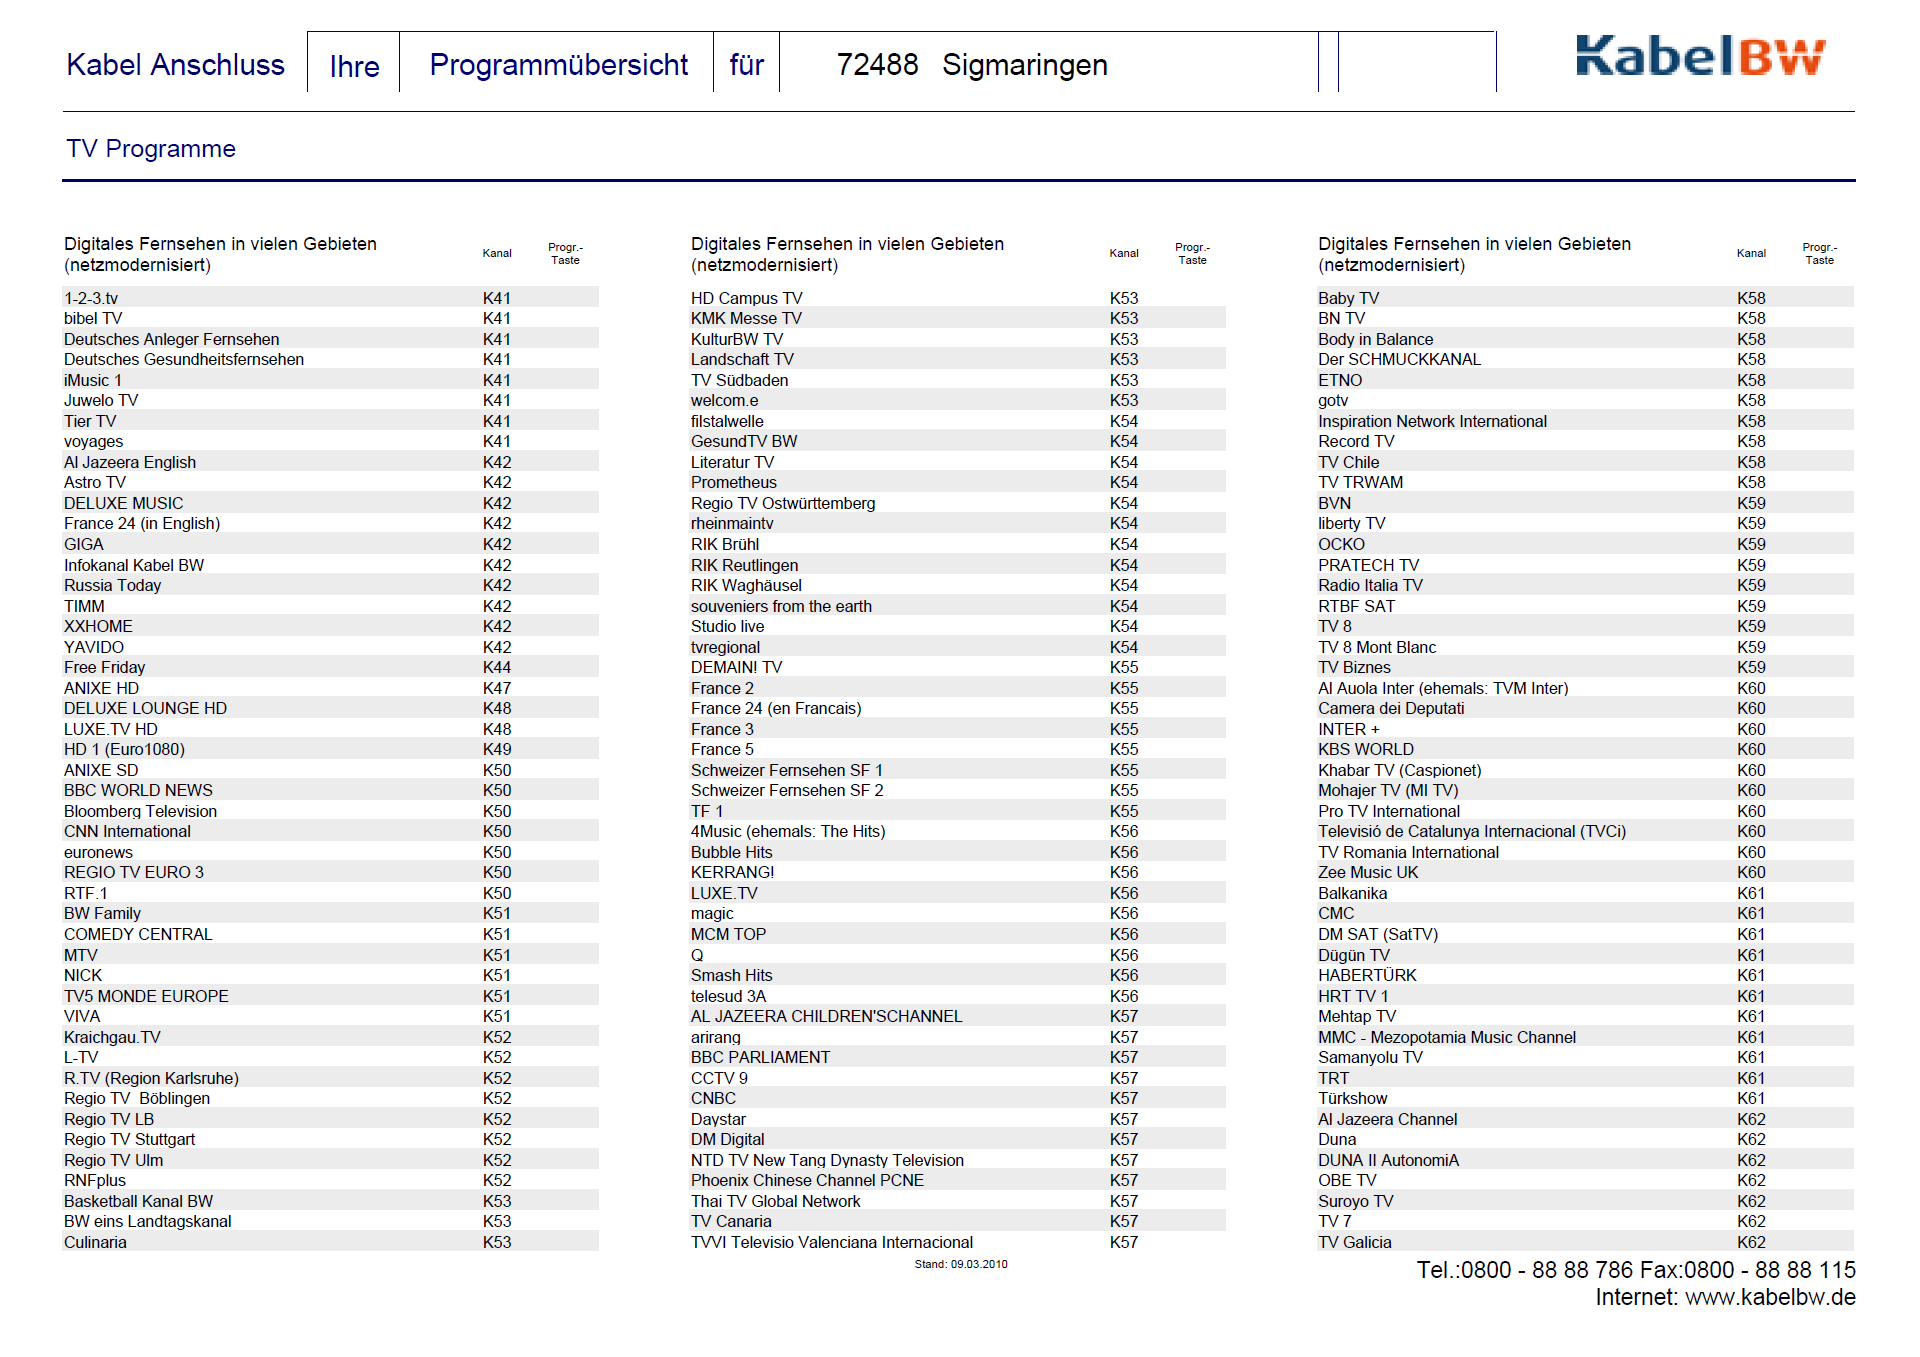Click the KBS WORLD entry

tap(1365, 749)
